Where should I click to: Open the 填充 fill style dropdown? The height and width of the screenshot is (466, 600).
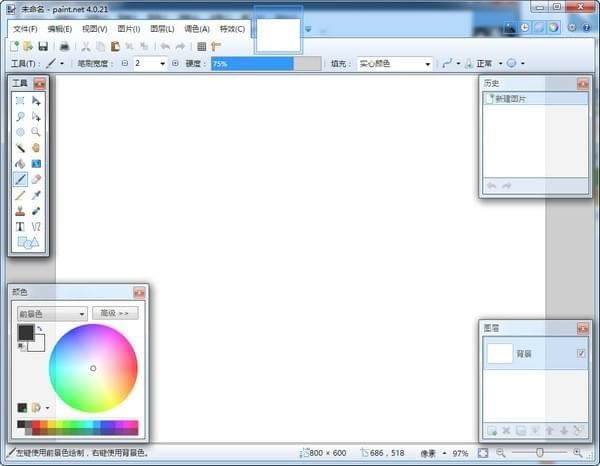tap(395, 63)
